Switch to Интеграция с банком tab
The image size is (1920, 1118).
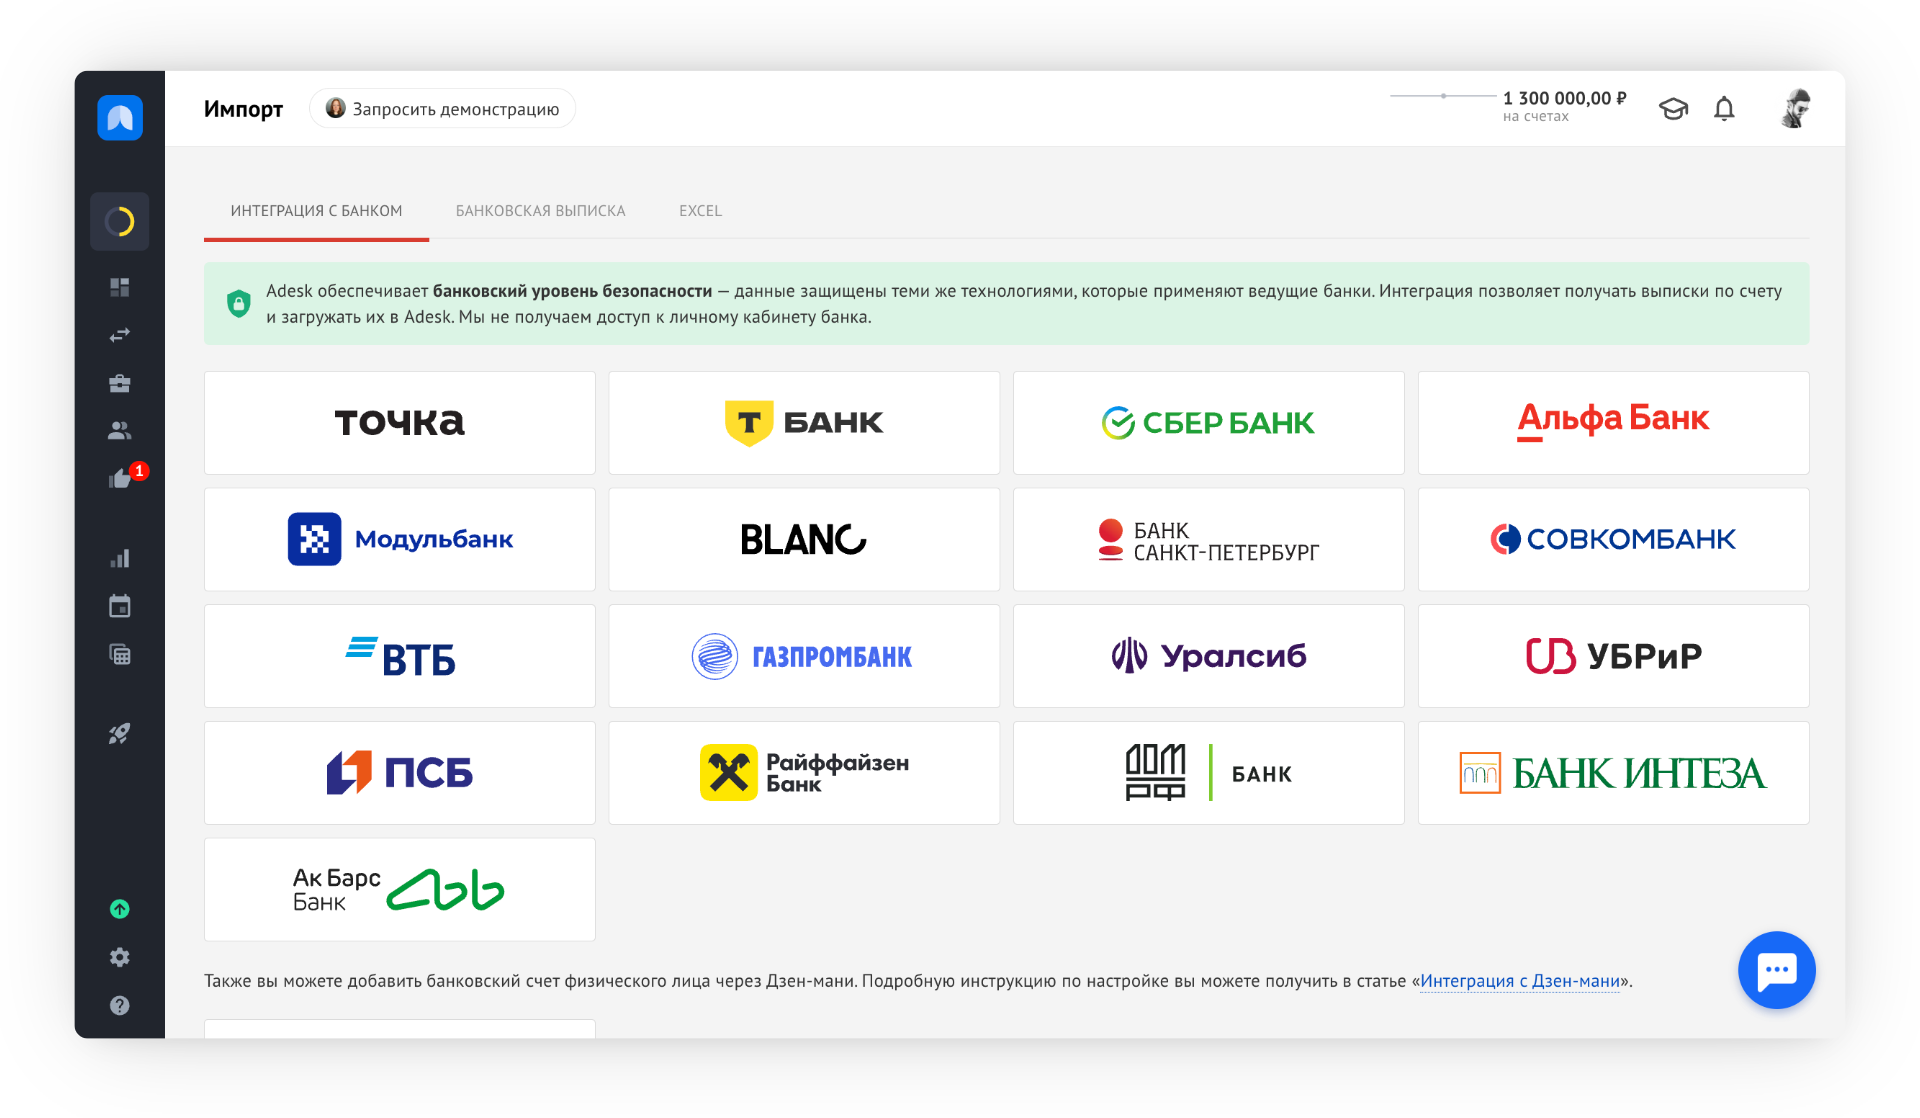(316, 211)
